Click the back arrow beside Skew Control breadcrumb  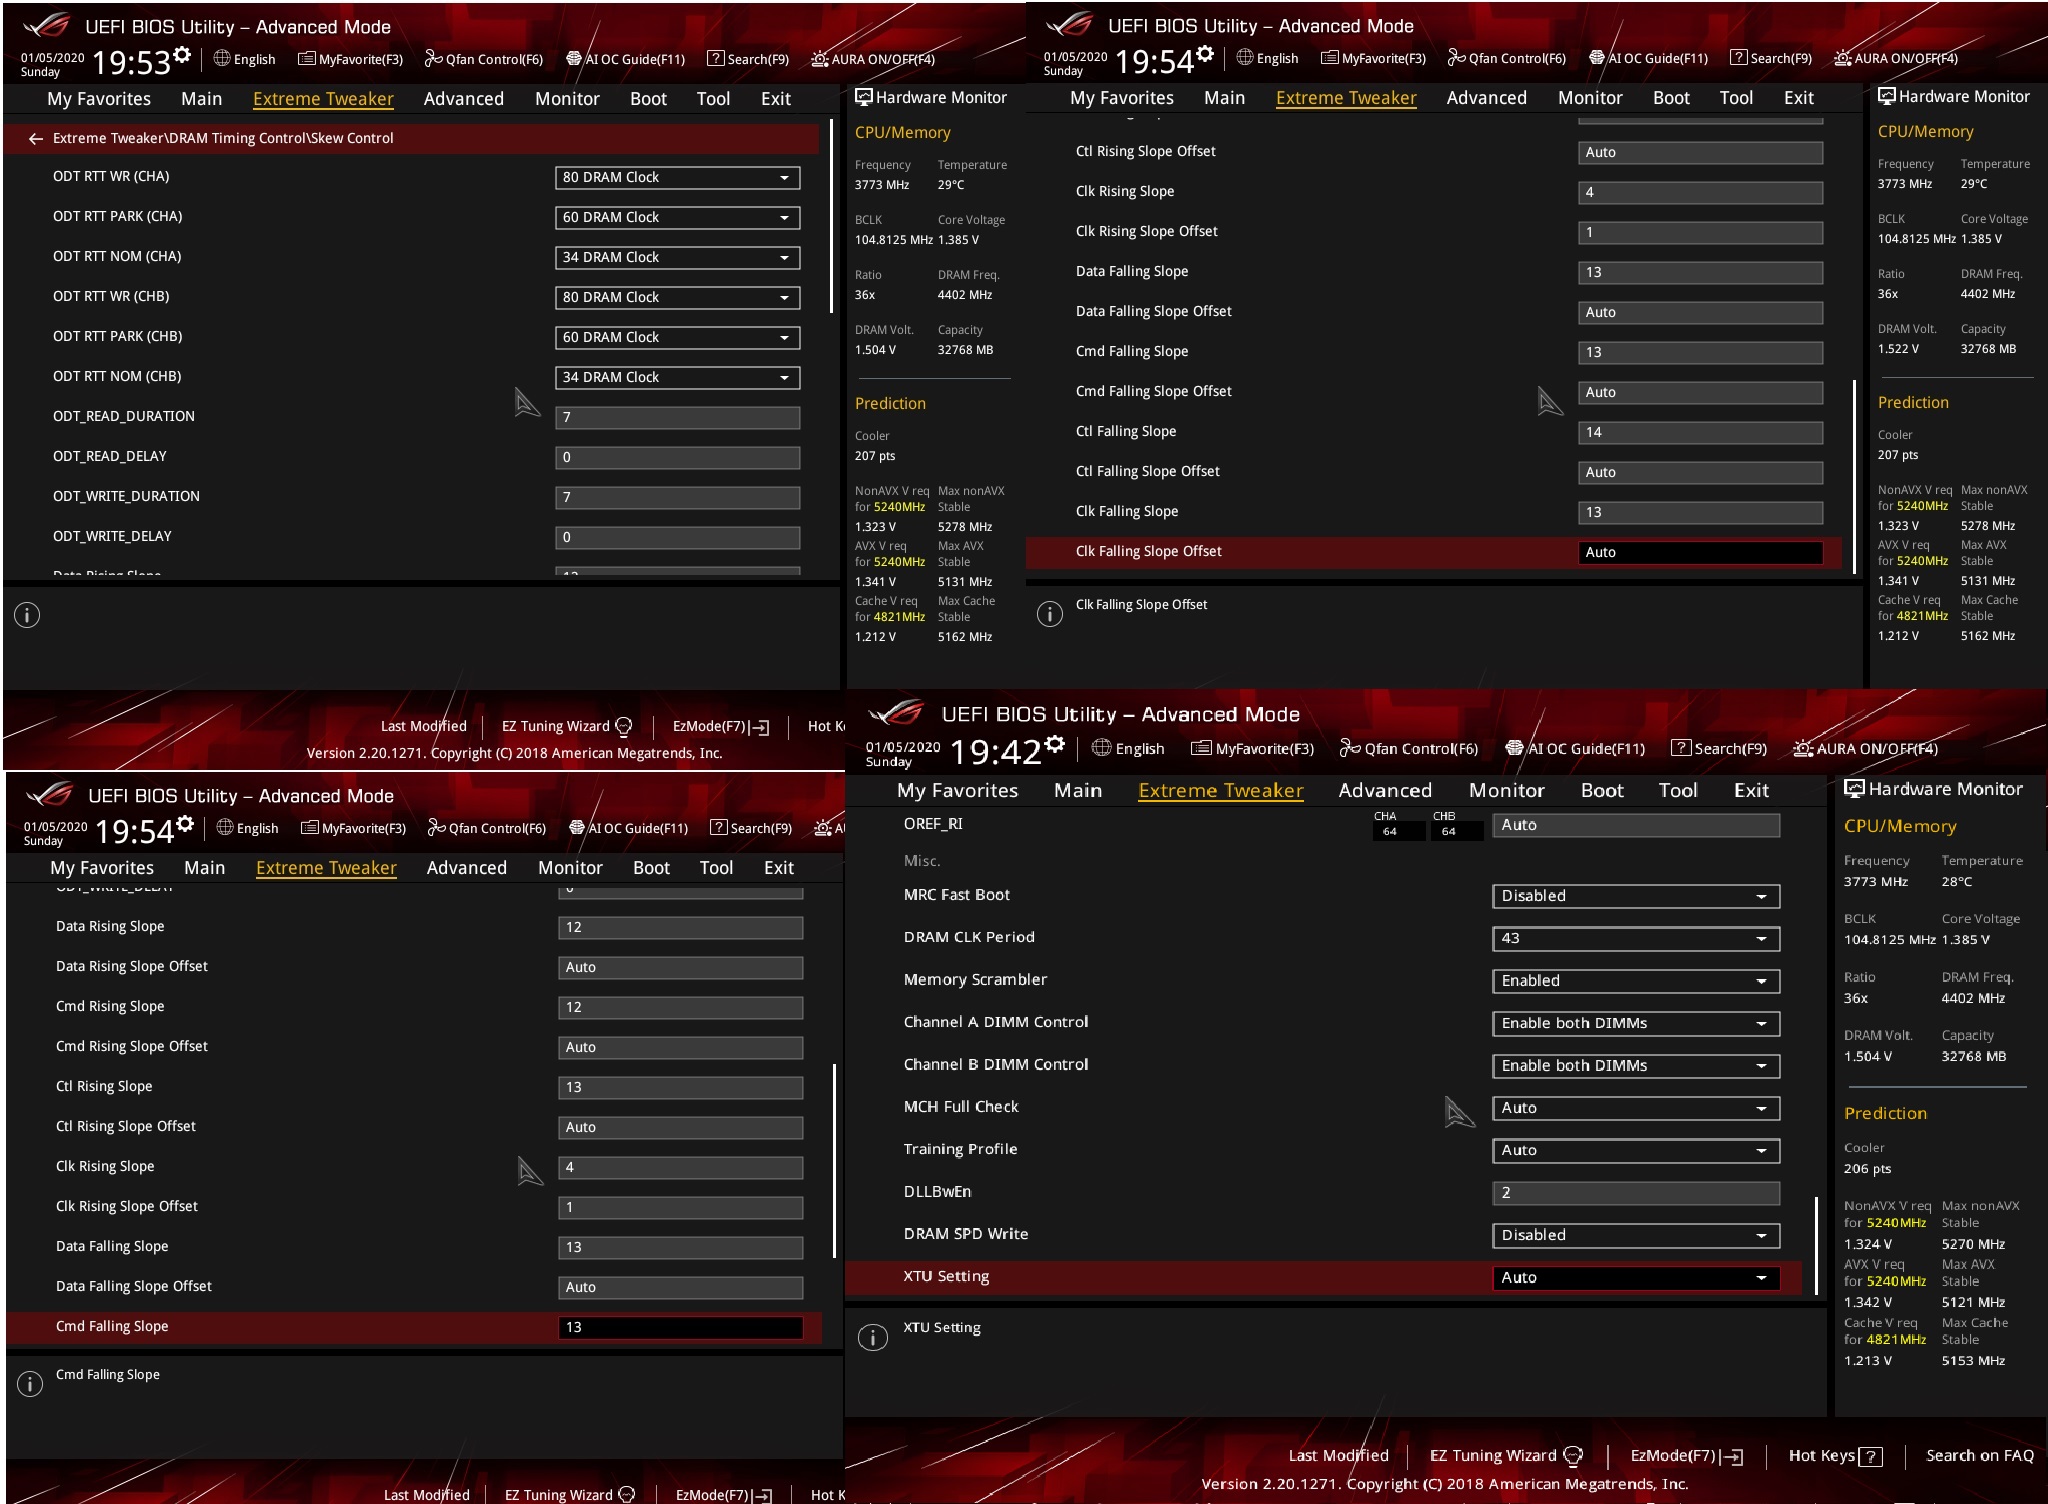(35, 139)
